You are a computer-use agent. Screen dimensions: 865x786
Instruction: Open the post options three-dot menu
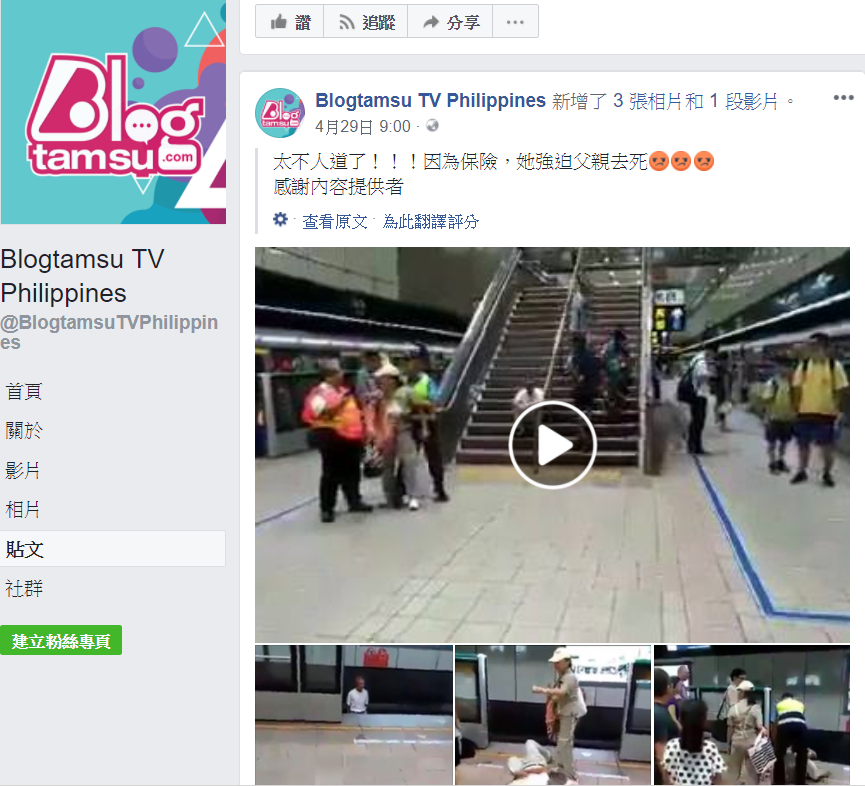pyautogui.click(x=843, y=98)
